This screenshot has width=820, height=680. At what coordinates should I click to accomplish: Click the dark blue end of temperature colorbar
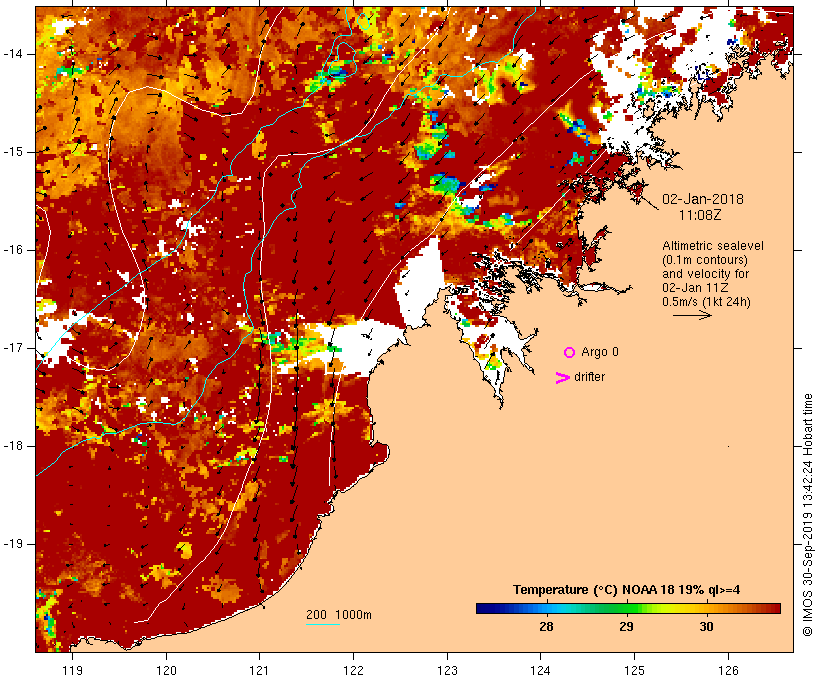point(484,608)
